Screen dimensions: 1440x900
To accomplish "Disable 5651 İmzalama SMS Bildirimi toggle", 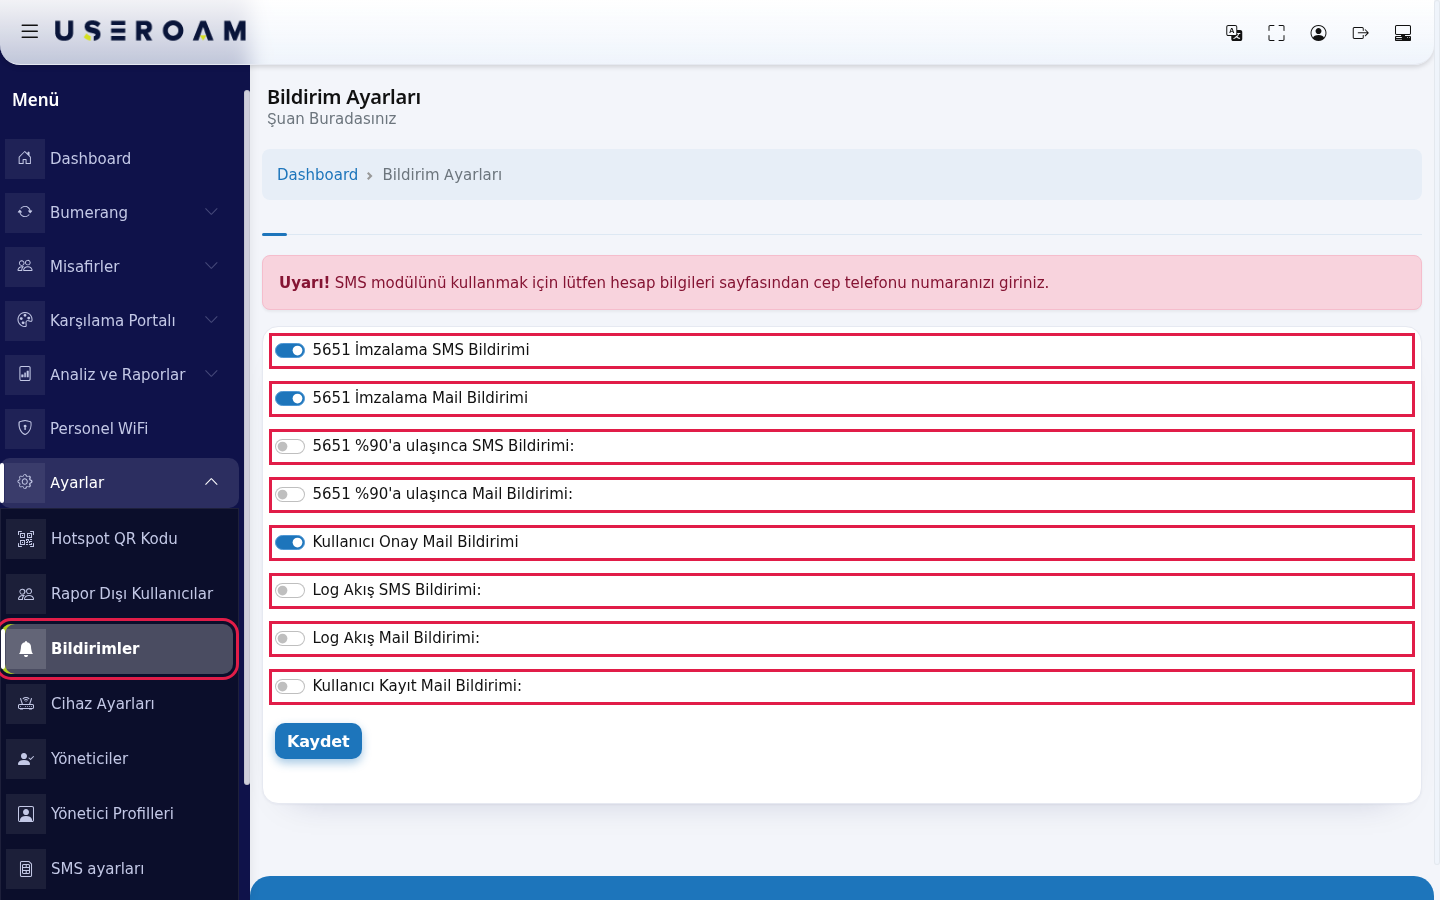I will (x=290, y=350).
